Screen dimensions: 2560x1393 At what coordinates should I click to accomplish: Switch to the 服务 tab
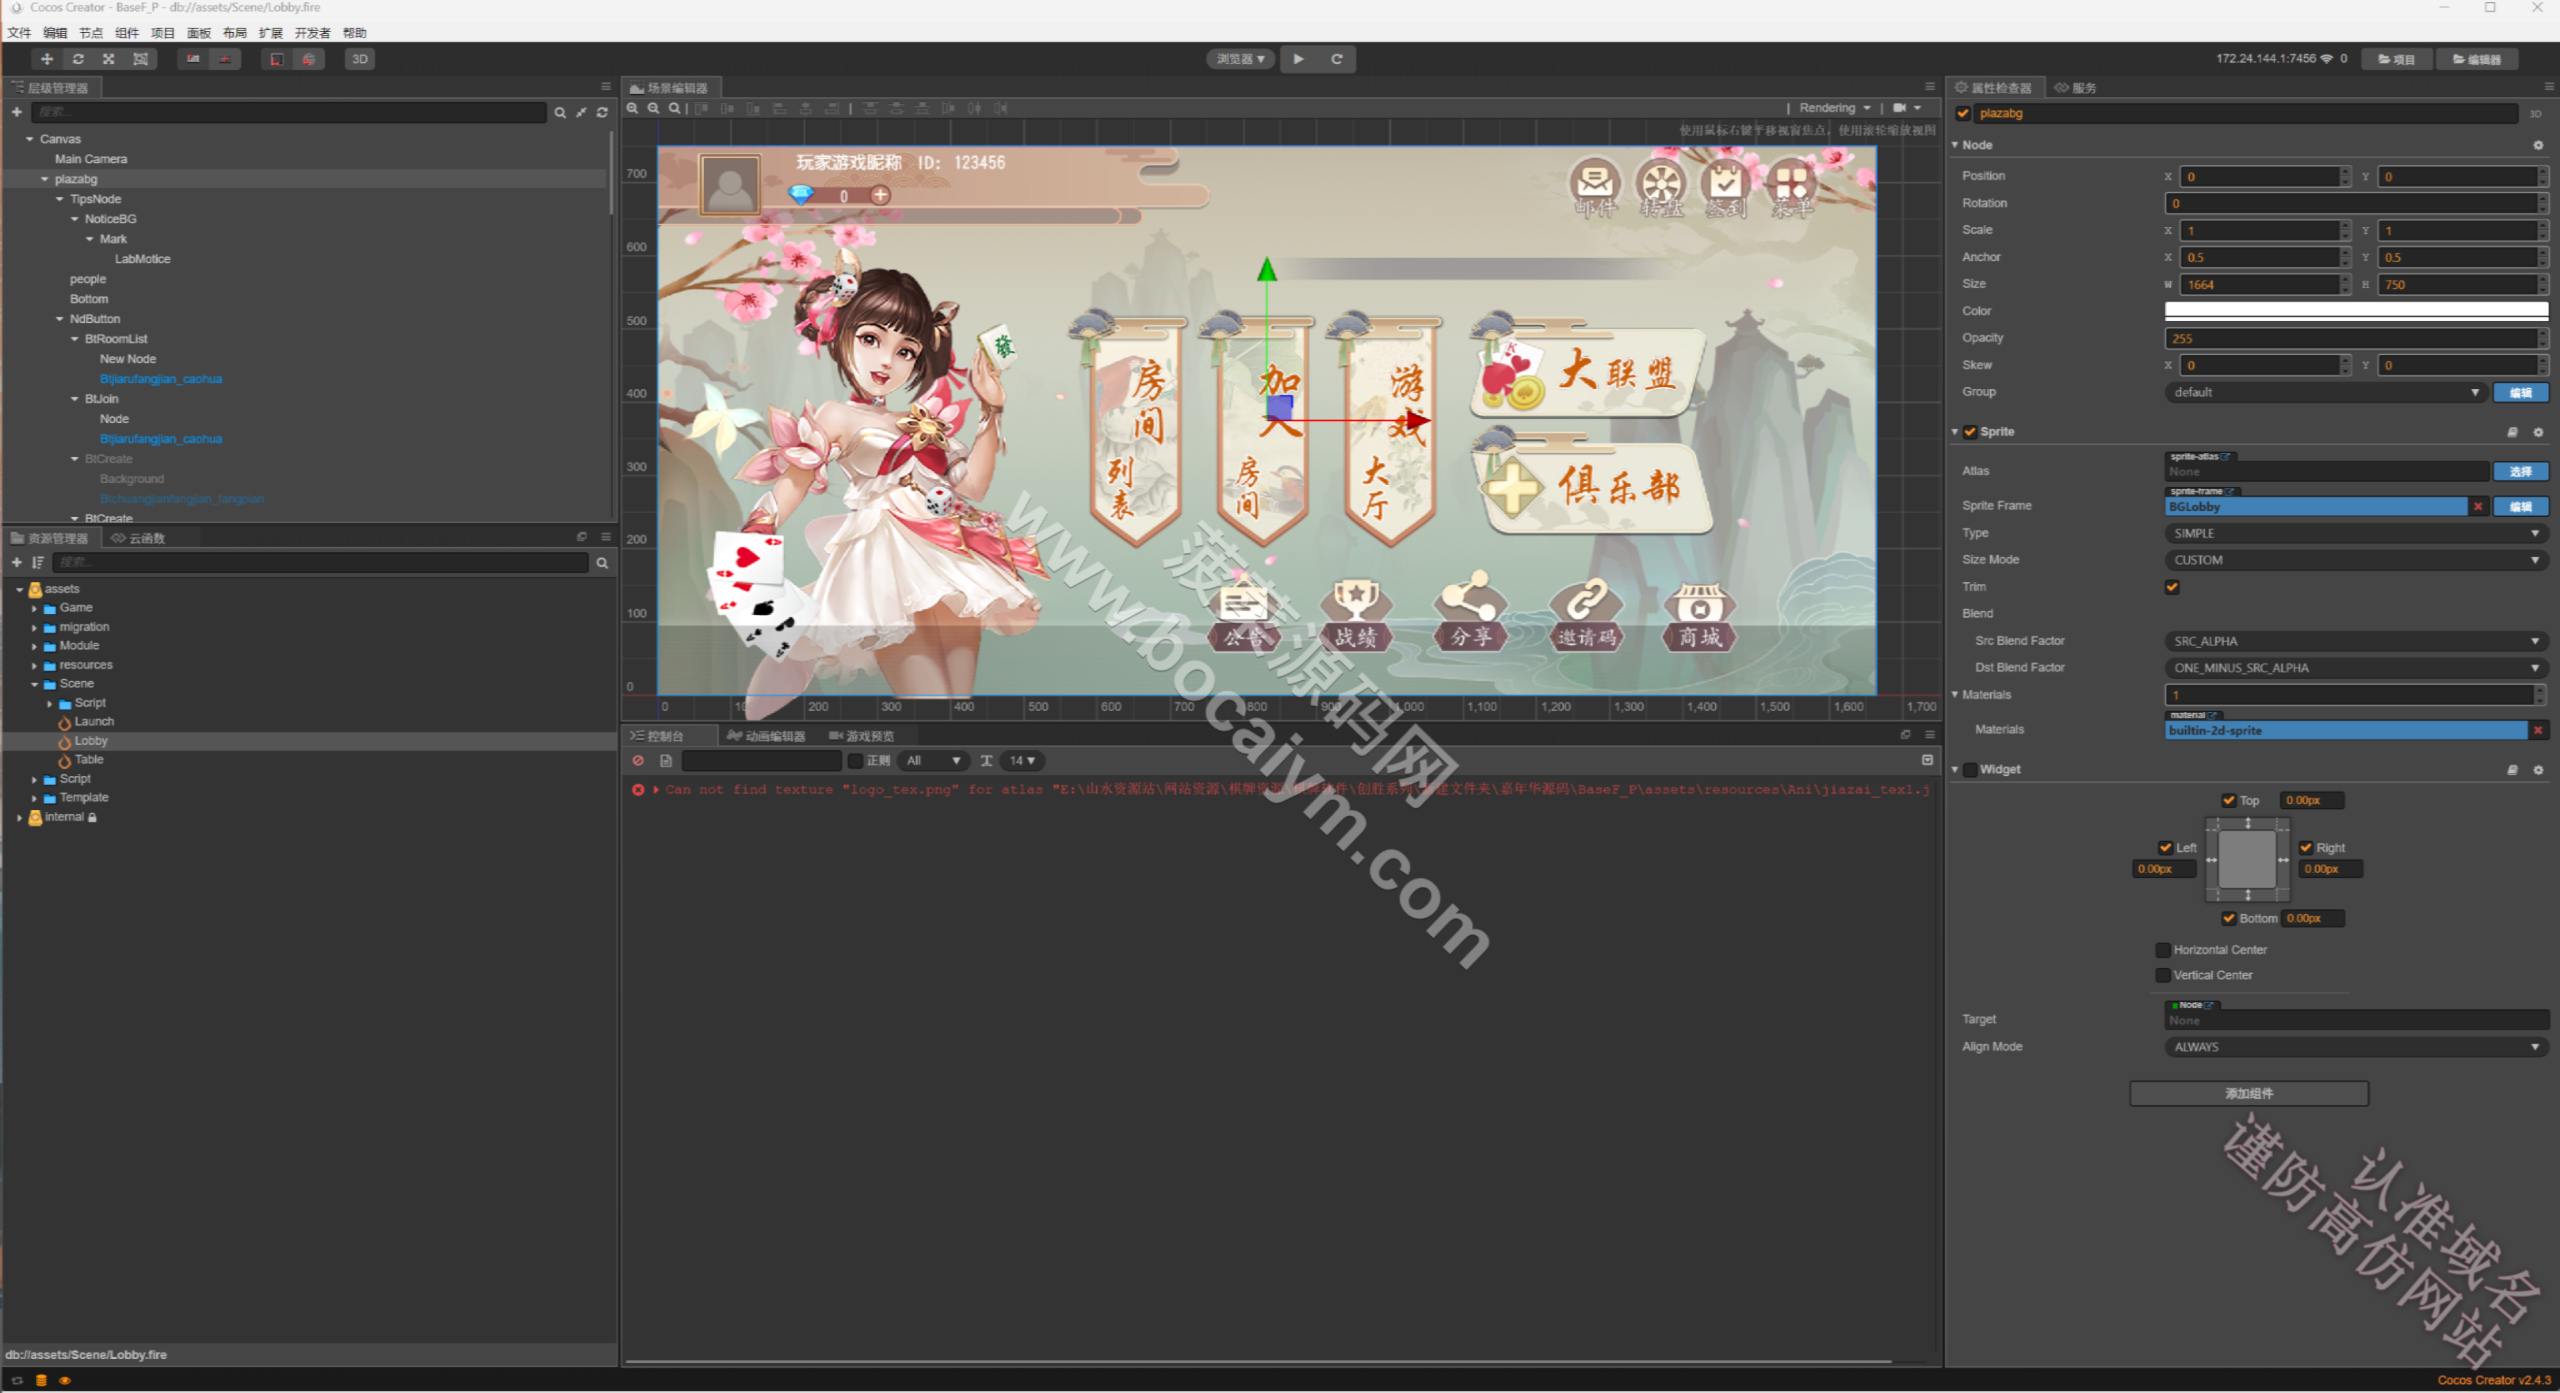point(2075,88)
